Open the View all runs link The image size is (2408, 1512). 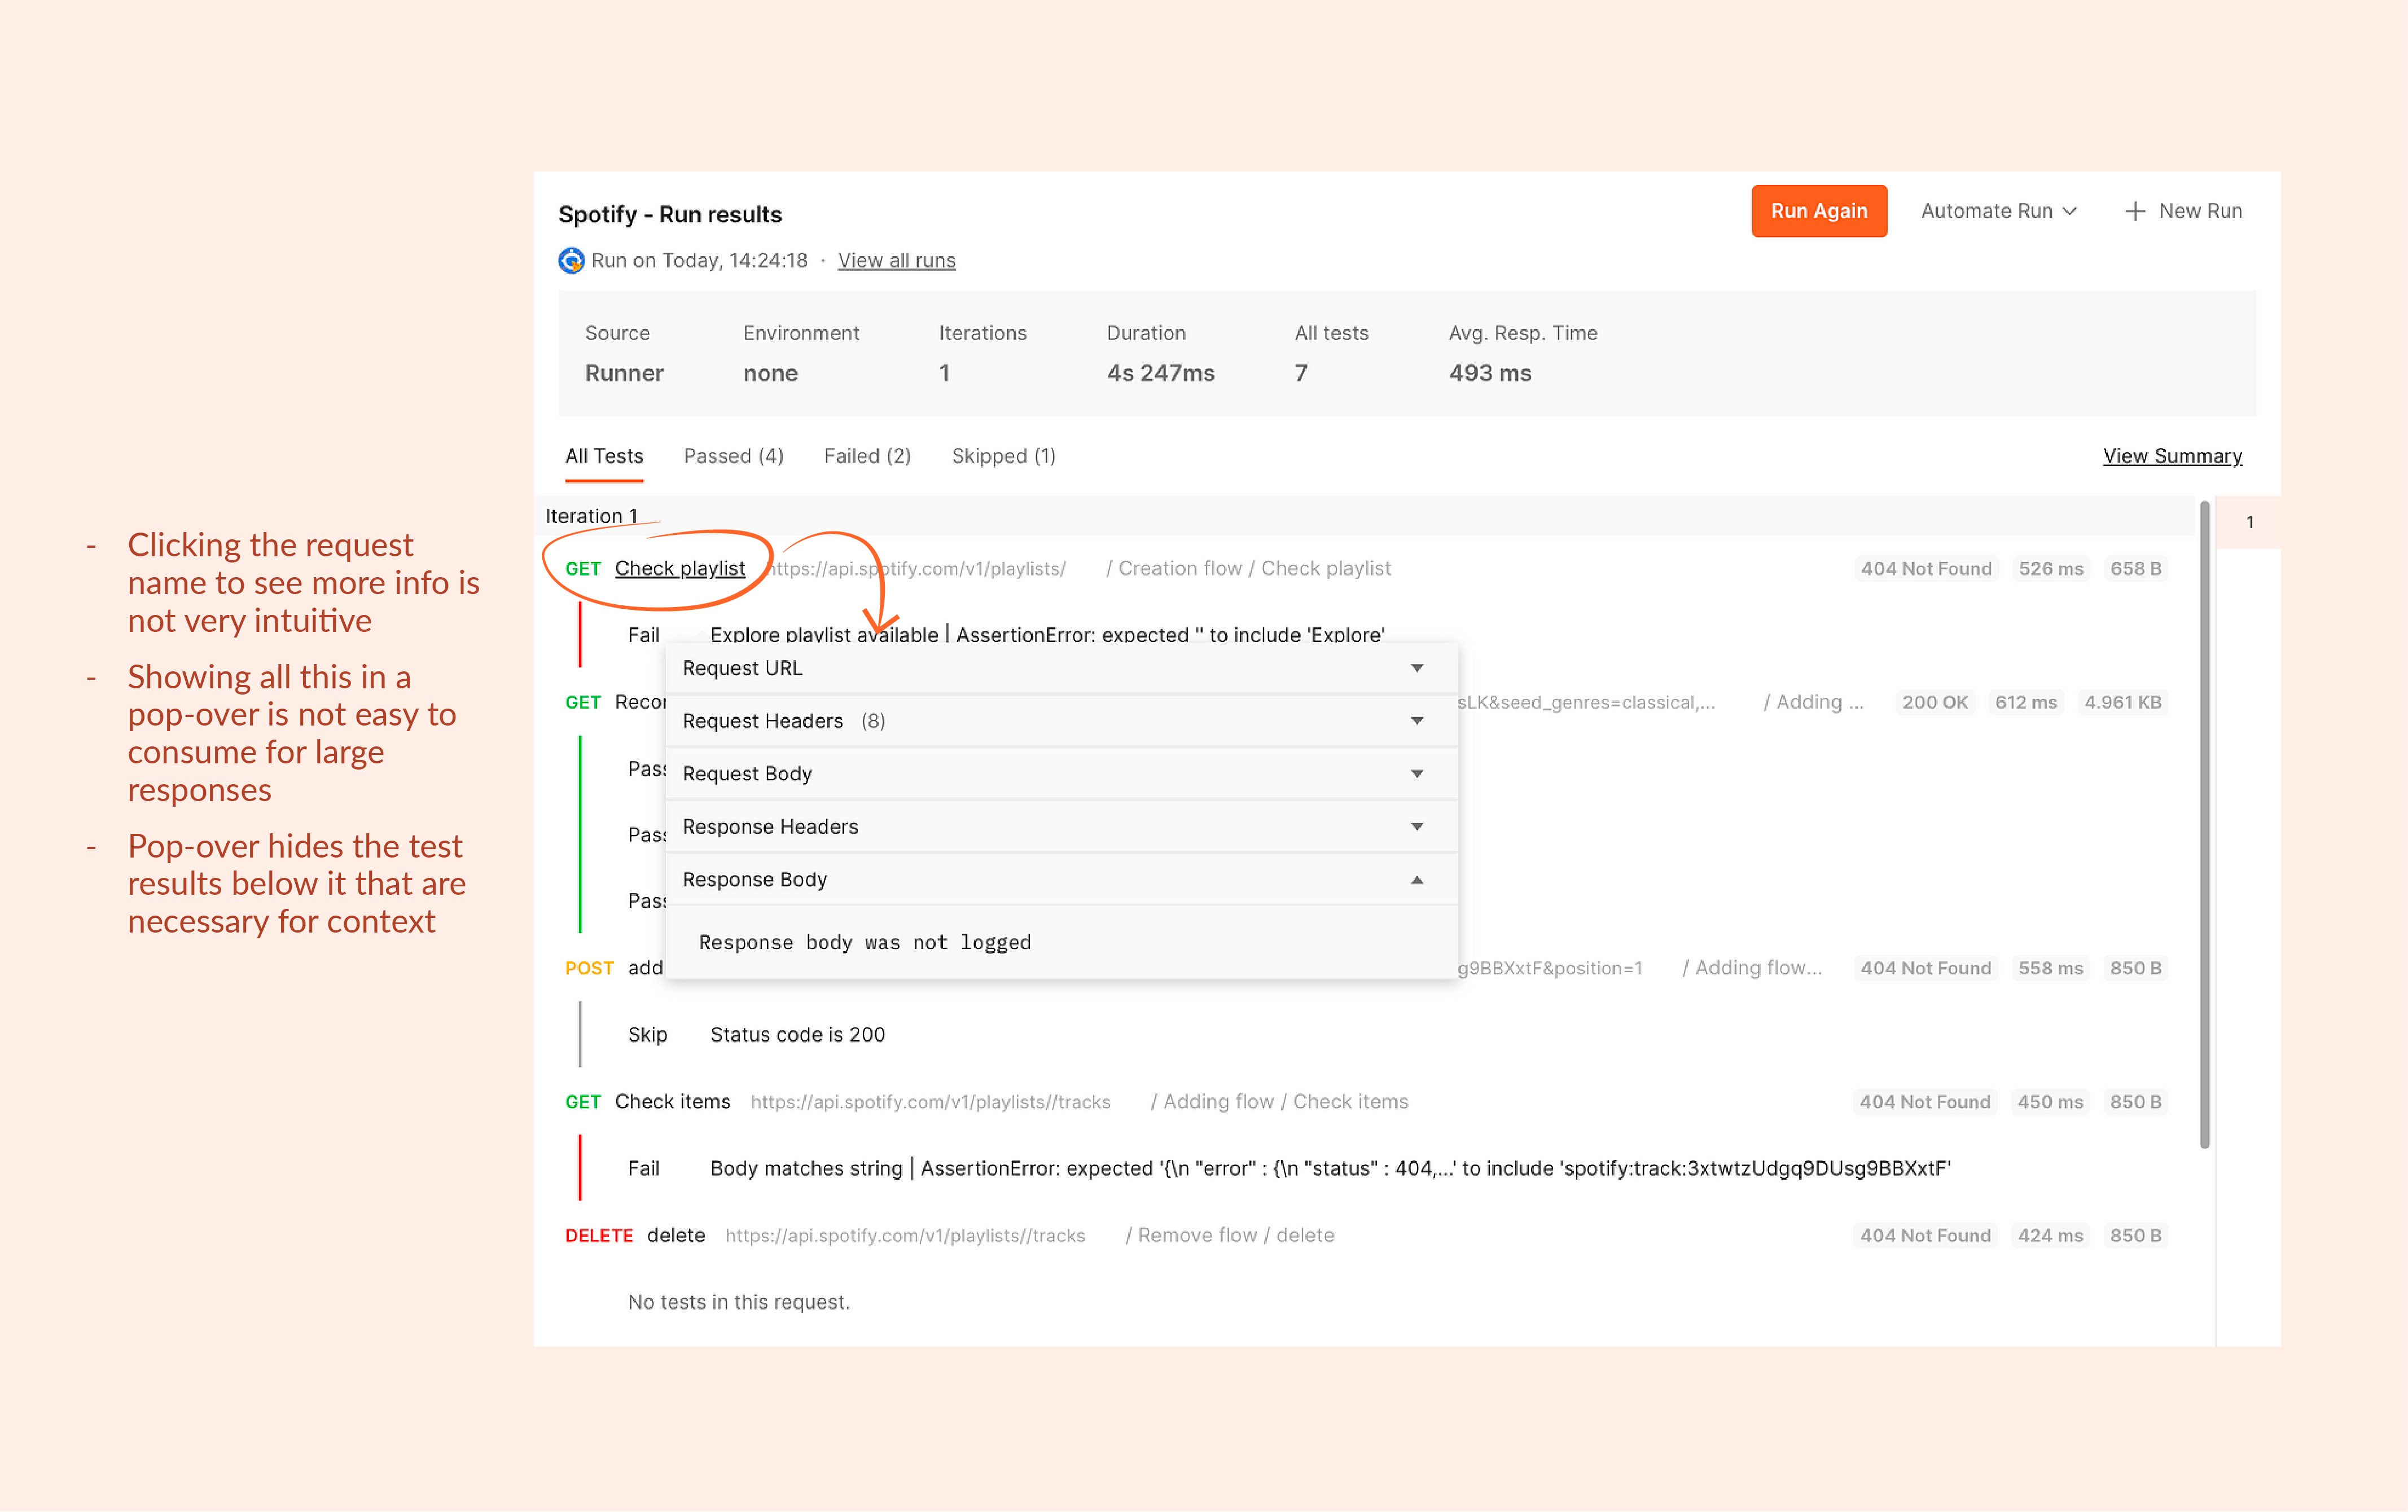click(x=896, y=260)
